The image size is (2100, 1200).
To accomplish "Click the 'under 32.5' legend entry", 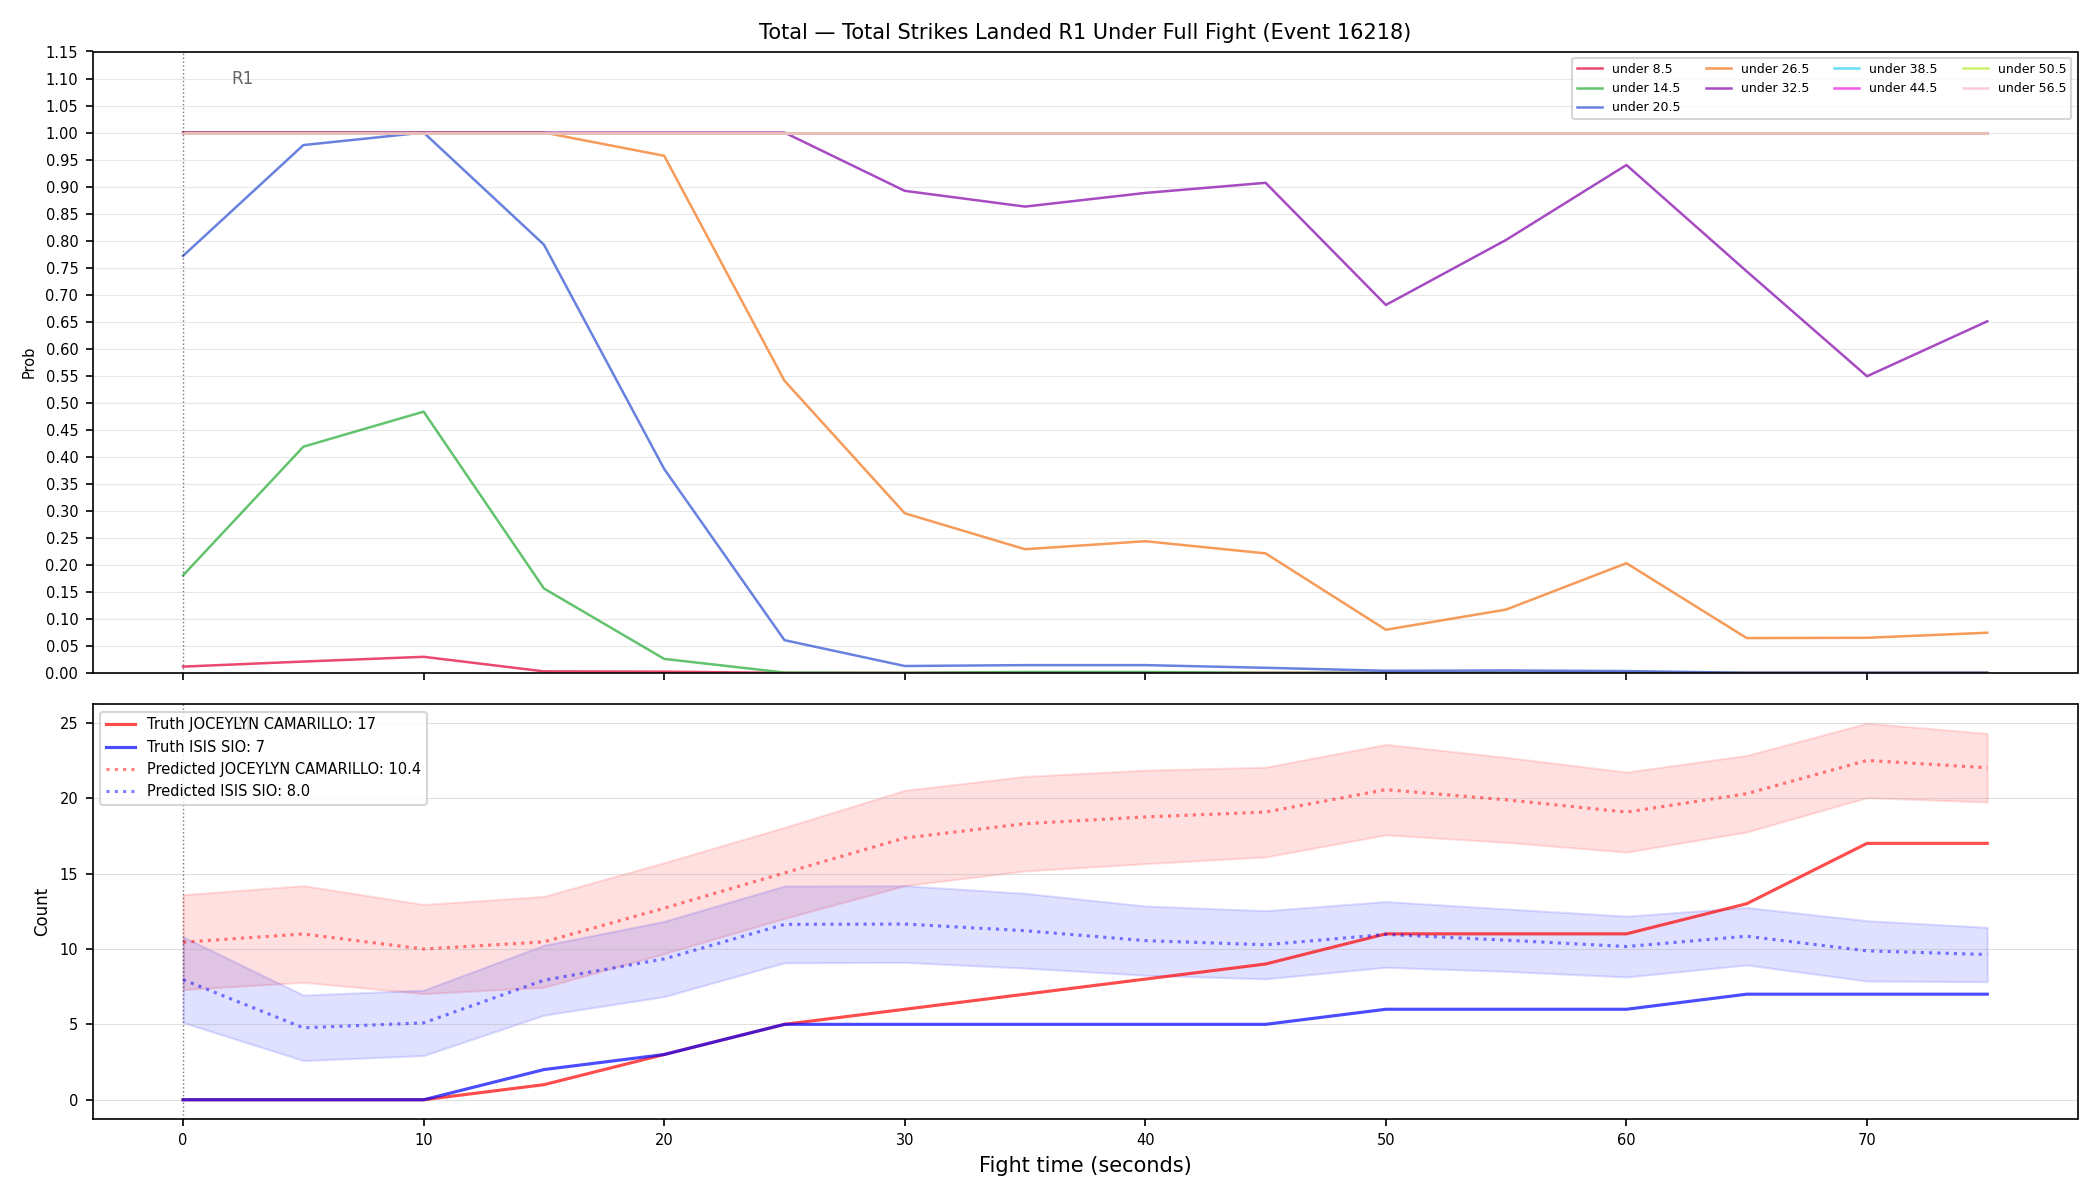I will 1757,88.
